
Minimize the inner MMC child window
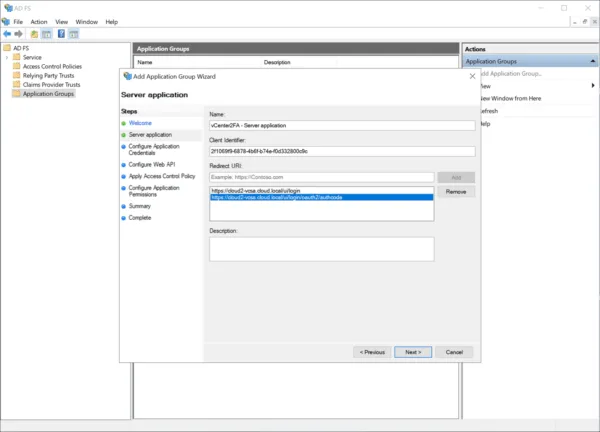[575, 22]
